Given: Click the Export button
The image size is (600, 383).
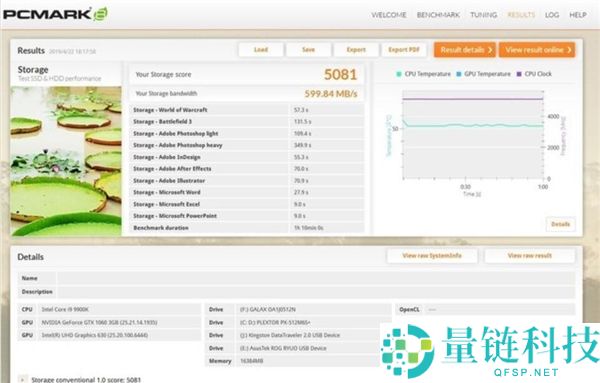Looking at the screenshot, I should coord(356,50).
